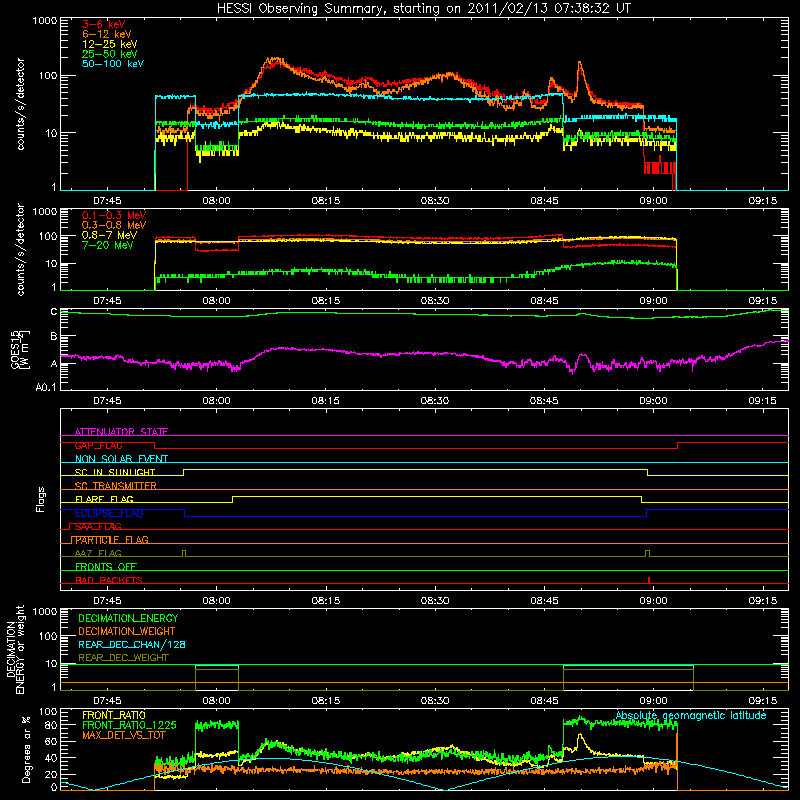Click the MAX_DET_VS_TOT legend label
Image resolution: width=800 pixels, height=800 pixels.
pyautogui.click(x=126, y=735)
